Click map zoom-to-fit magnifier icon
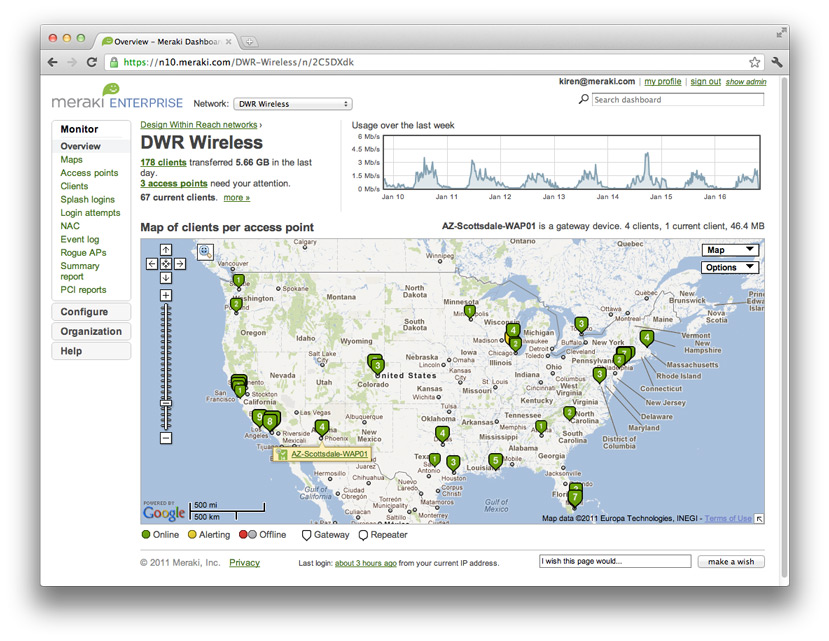Screen dimensions: 829x641 (x=205, y=252)
